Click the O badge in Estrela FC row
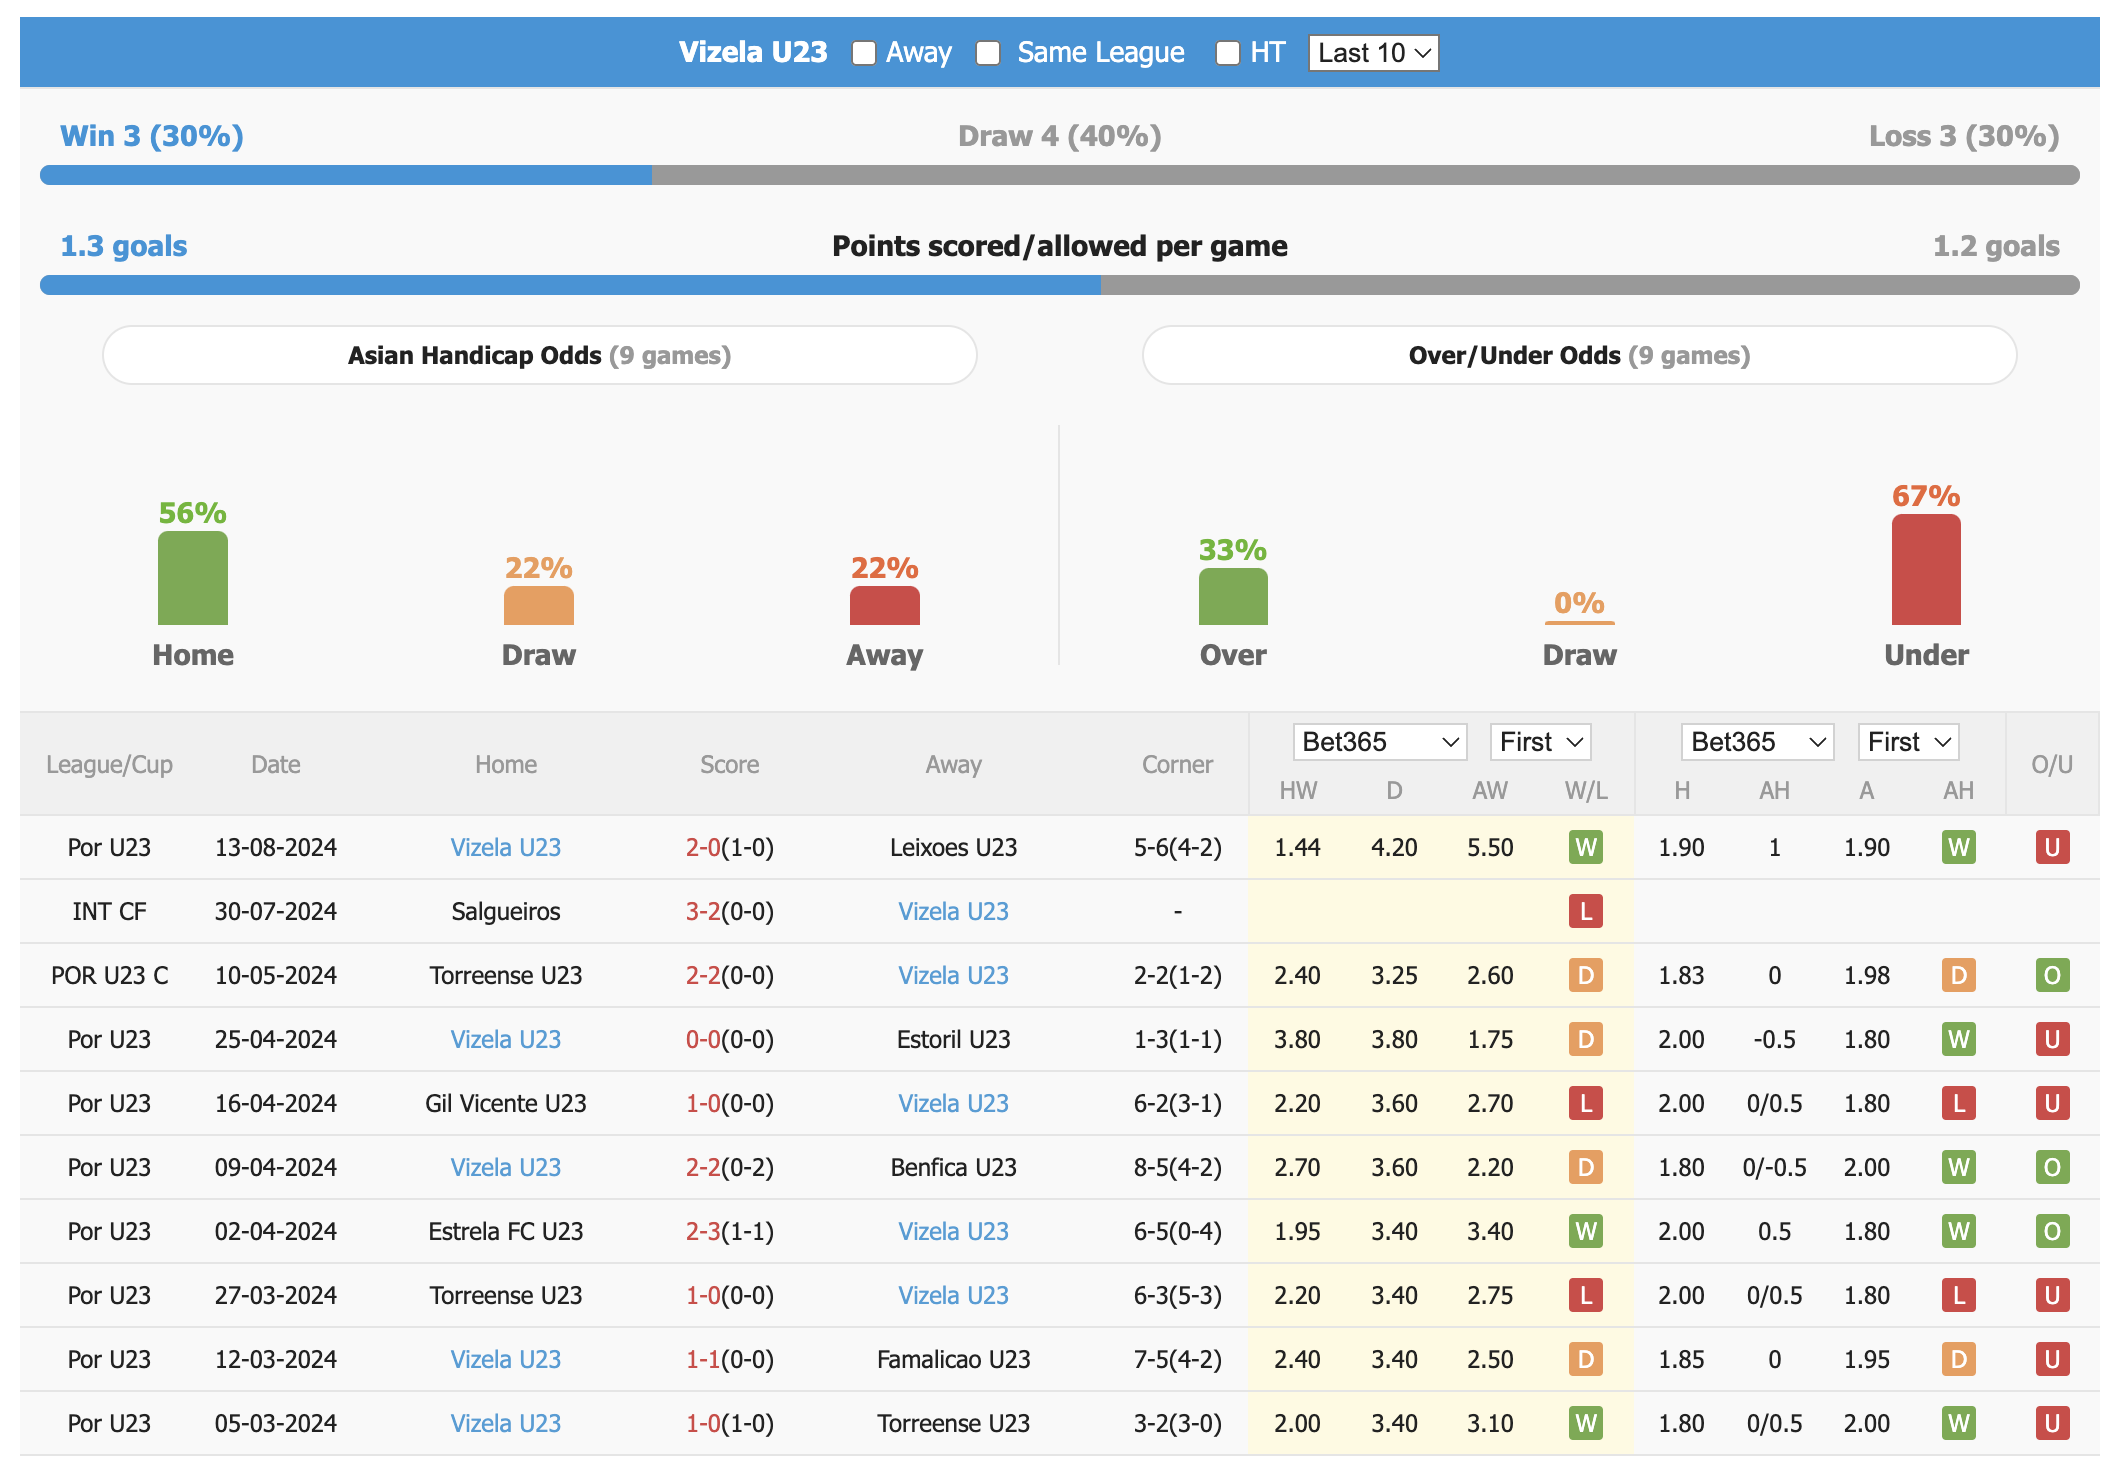This screenshot has width=2118, height=1464. point(2052,1231)
